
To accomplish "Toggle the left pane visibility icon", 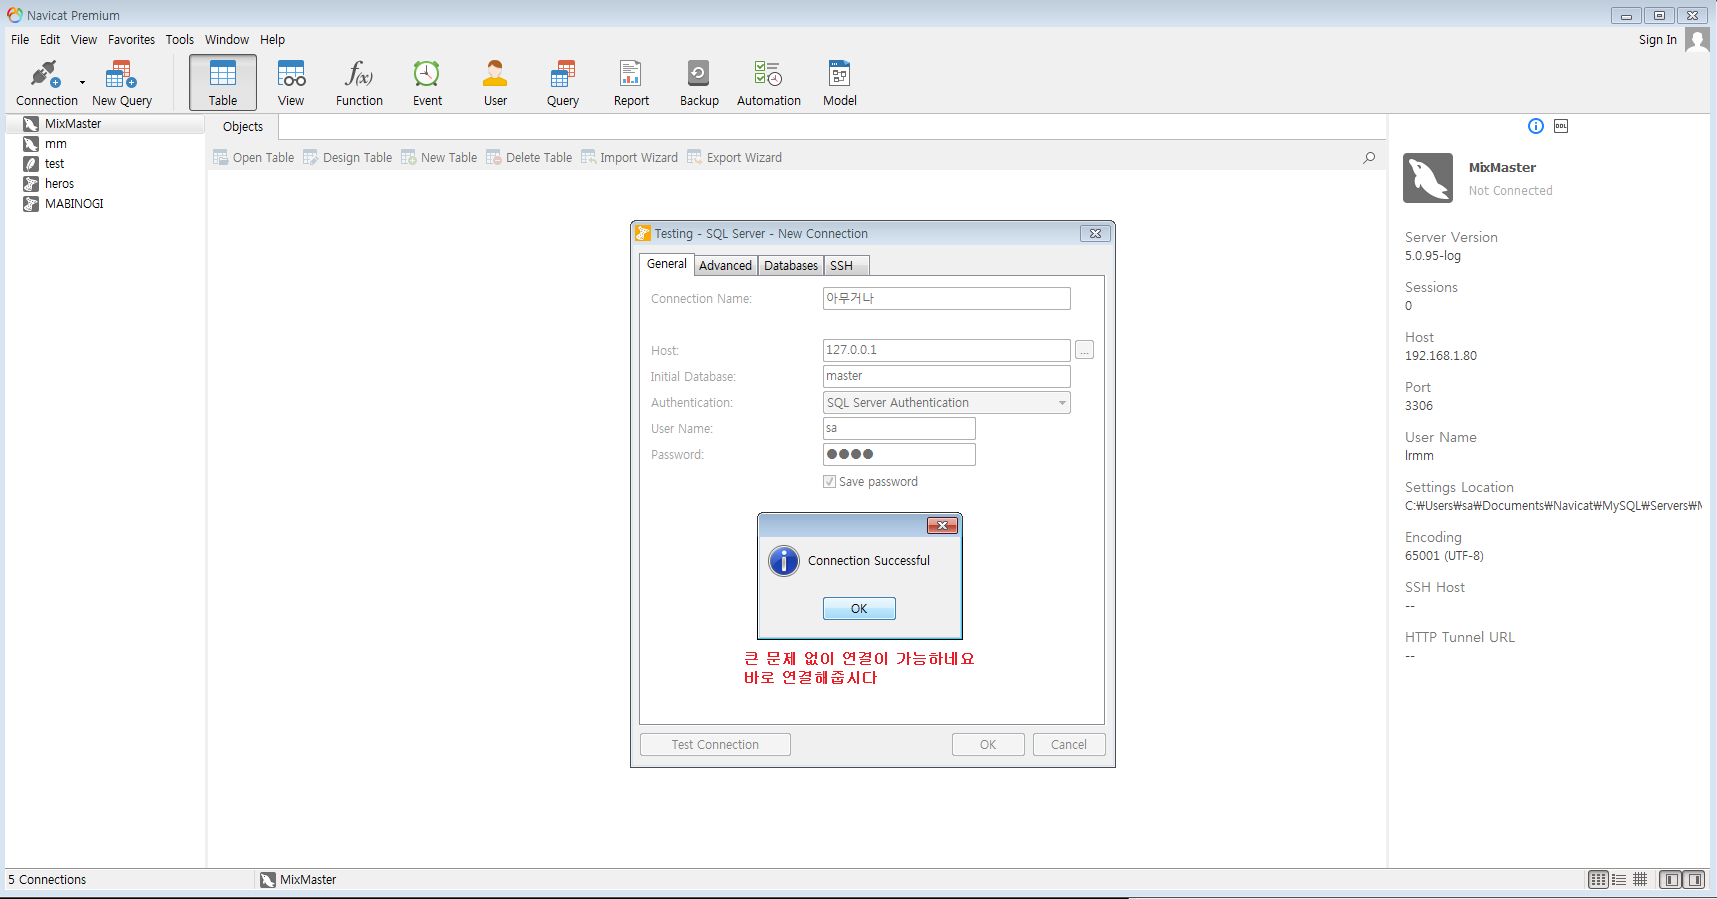I will 1670,880.
